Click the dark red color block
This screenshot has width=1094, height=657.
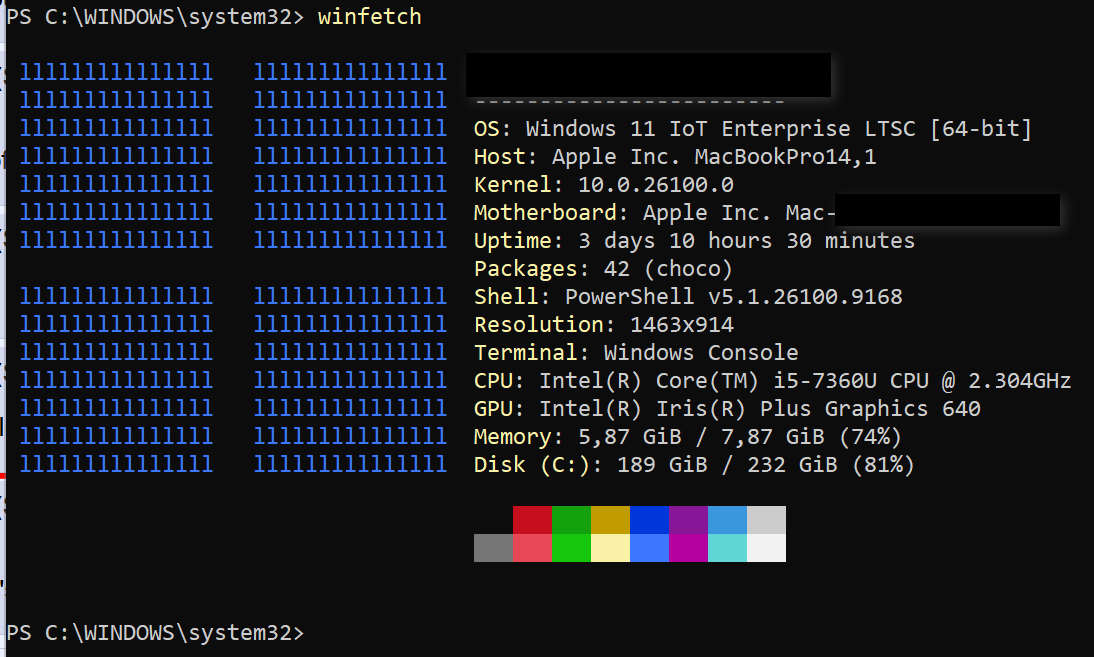(532, 520)
